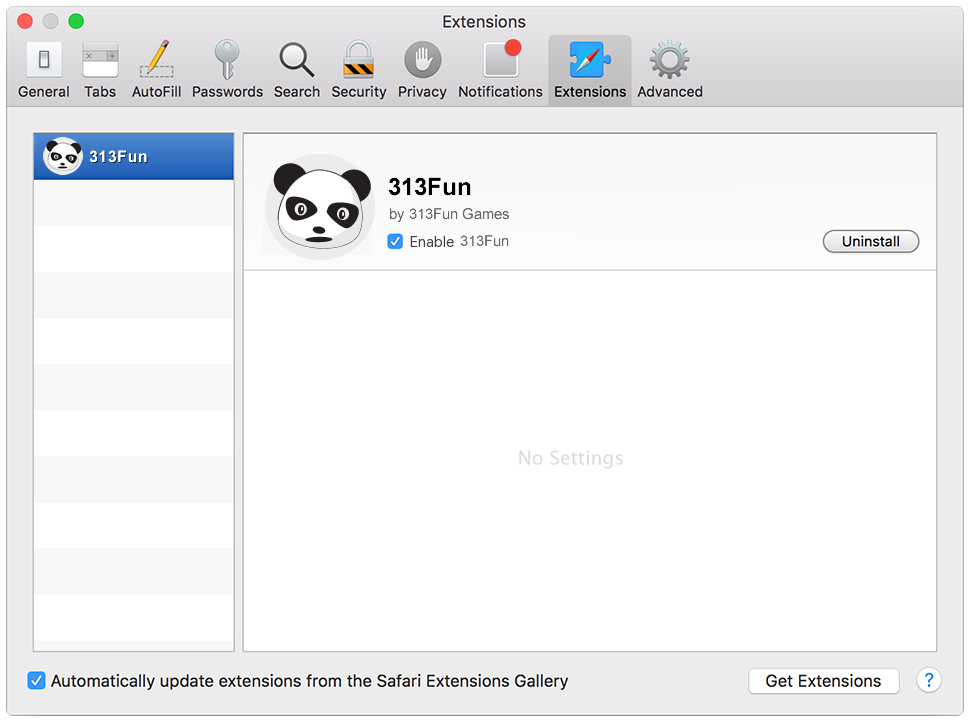This screenshot has width=970, height=722.
Task: Select the Extensions toolbar pane
Action: (590, 69)
